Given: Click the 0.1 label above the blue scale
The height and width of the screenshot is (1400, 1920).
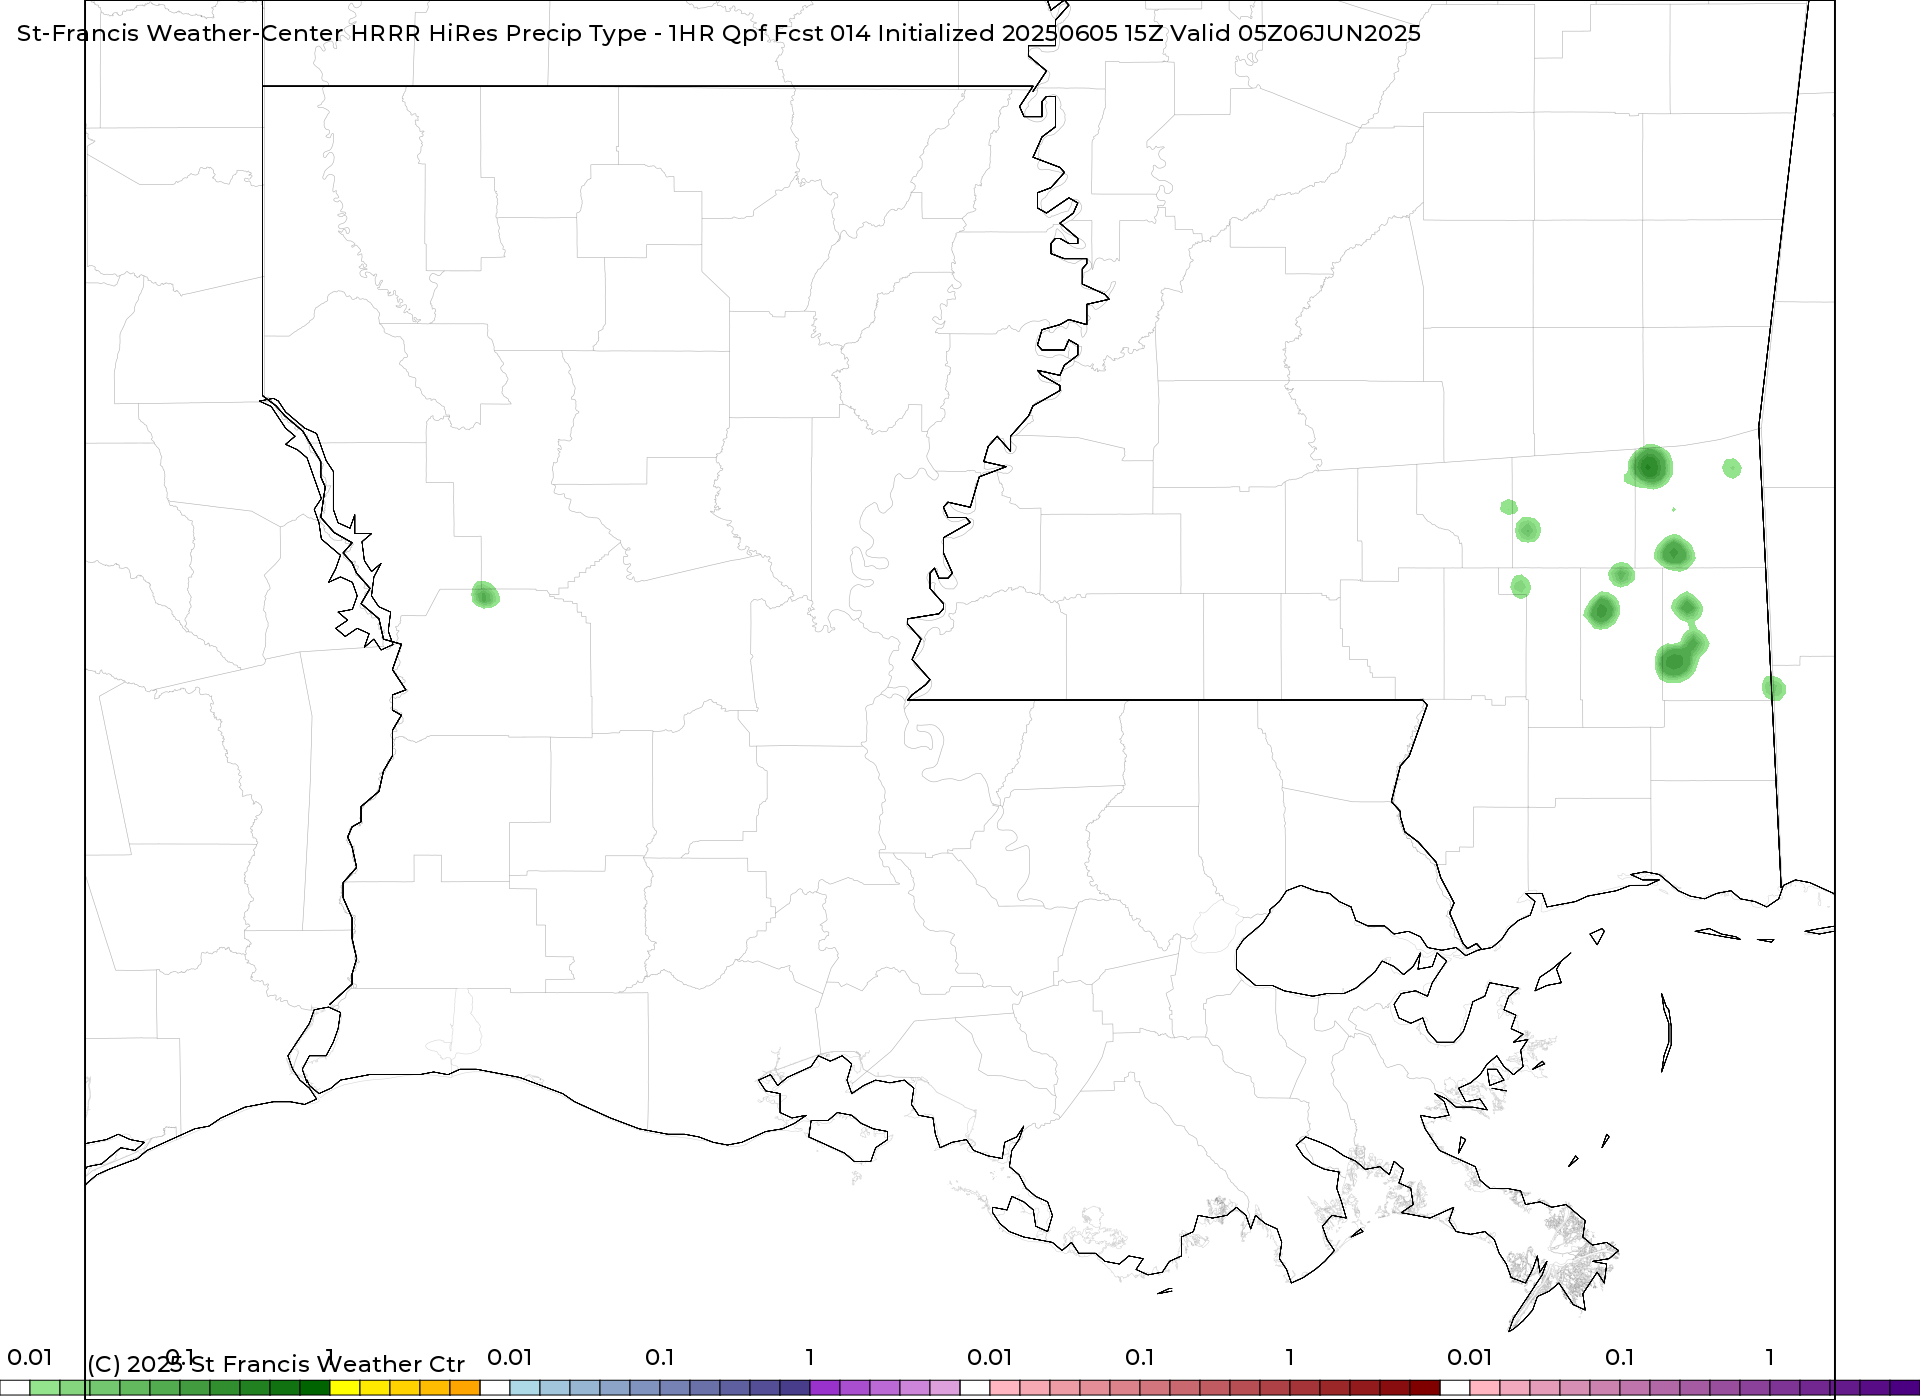Looking at the screenshot, I should tap(659, 1357).
